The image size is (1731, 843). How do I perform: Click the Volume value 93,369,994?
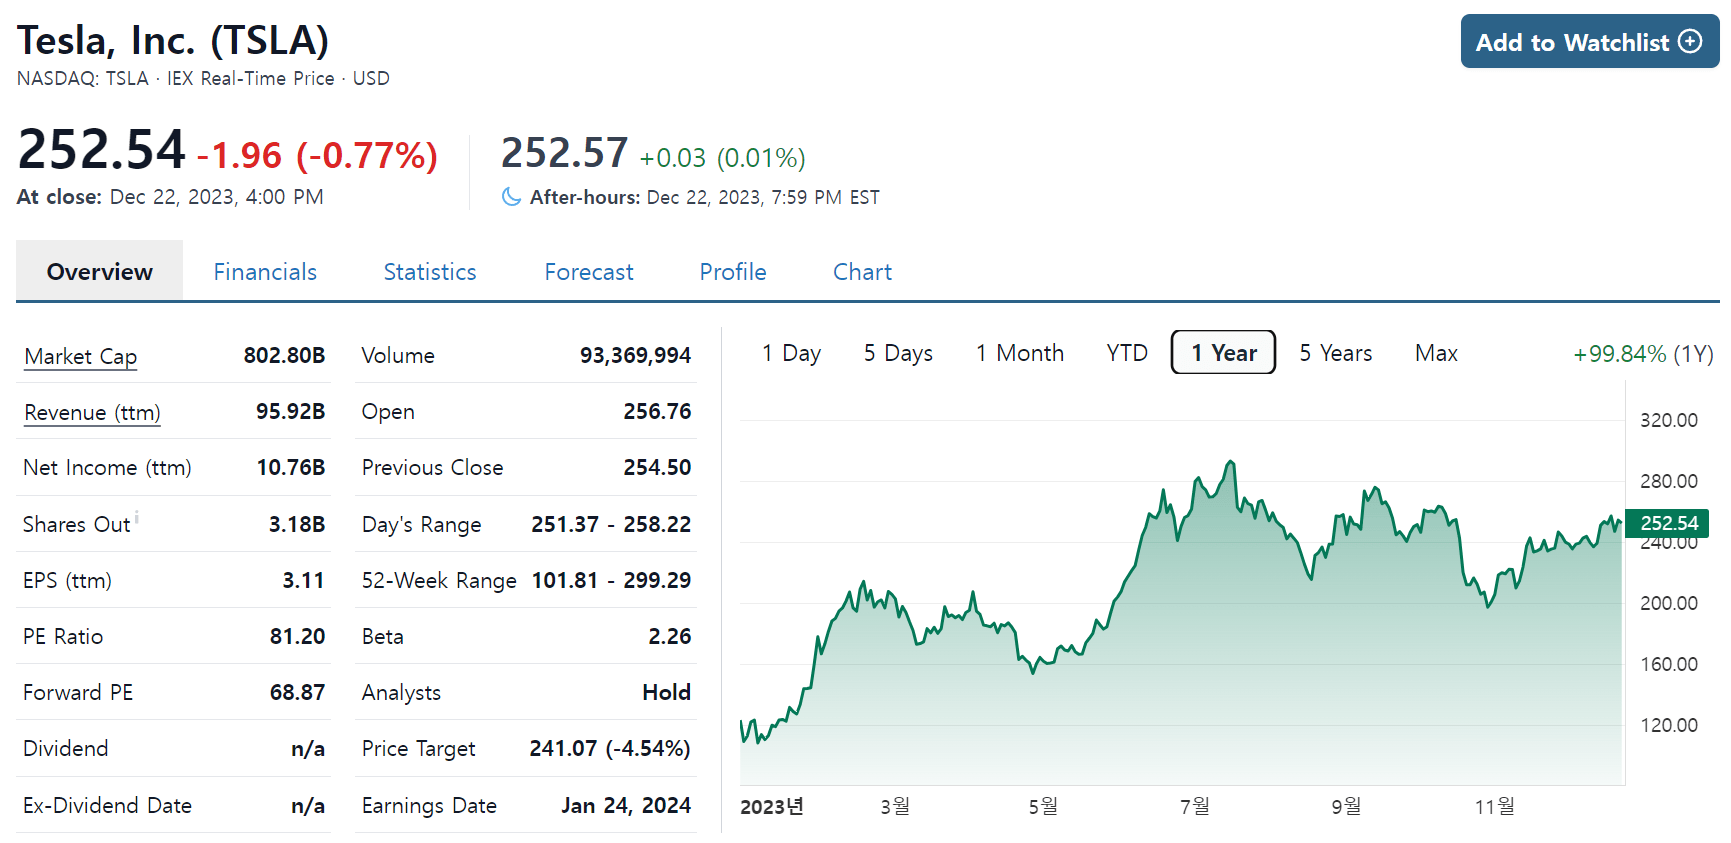point(635,355)
